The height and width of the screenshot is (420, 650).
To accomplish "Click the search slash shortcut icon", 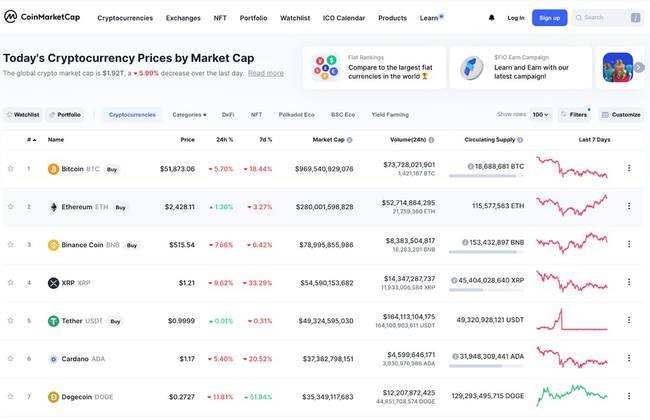I will [635, 18].
